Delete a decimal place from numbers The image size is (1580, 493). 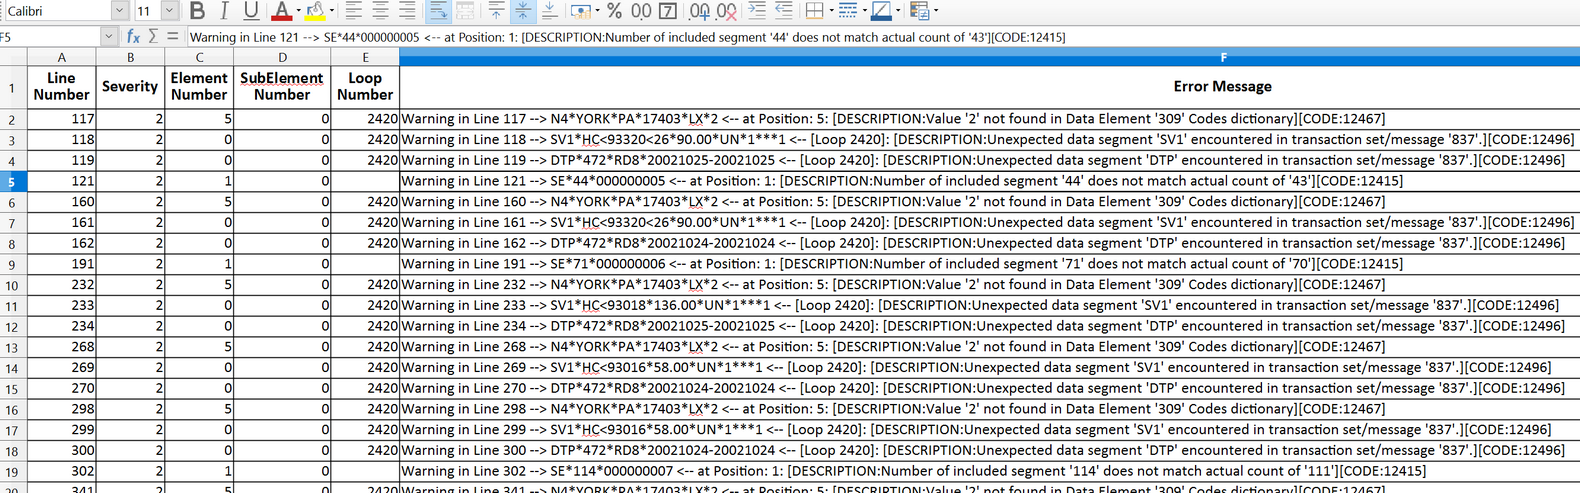(727, 11)
